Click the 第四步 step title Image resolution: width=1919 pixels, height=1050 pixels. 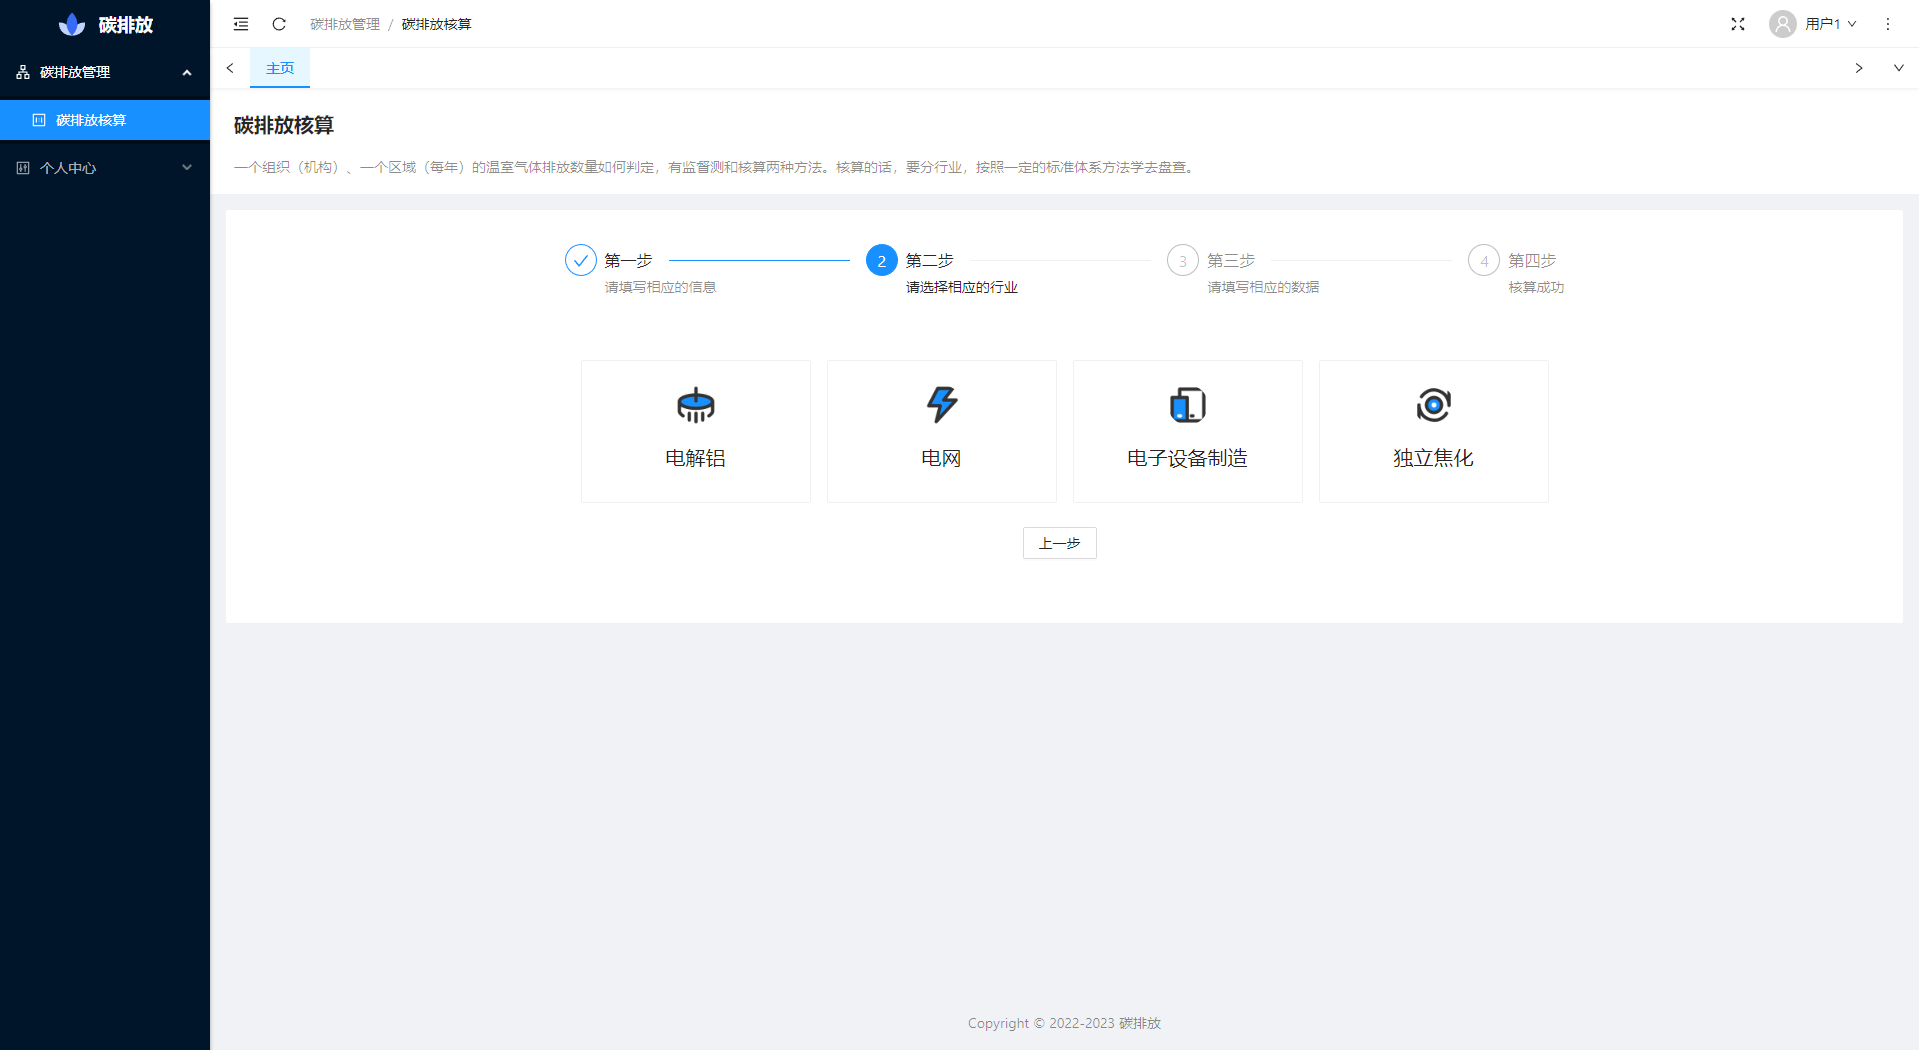[1532, 260]
